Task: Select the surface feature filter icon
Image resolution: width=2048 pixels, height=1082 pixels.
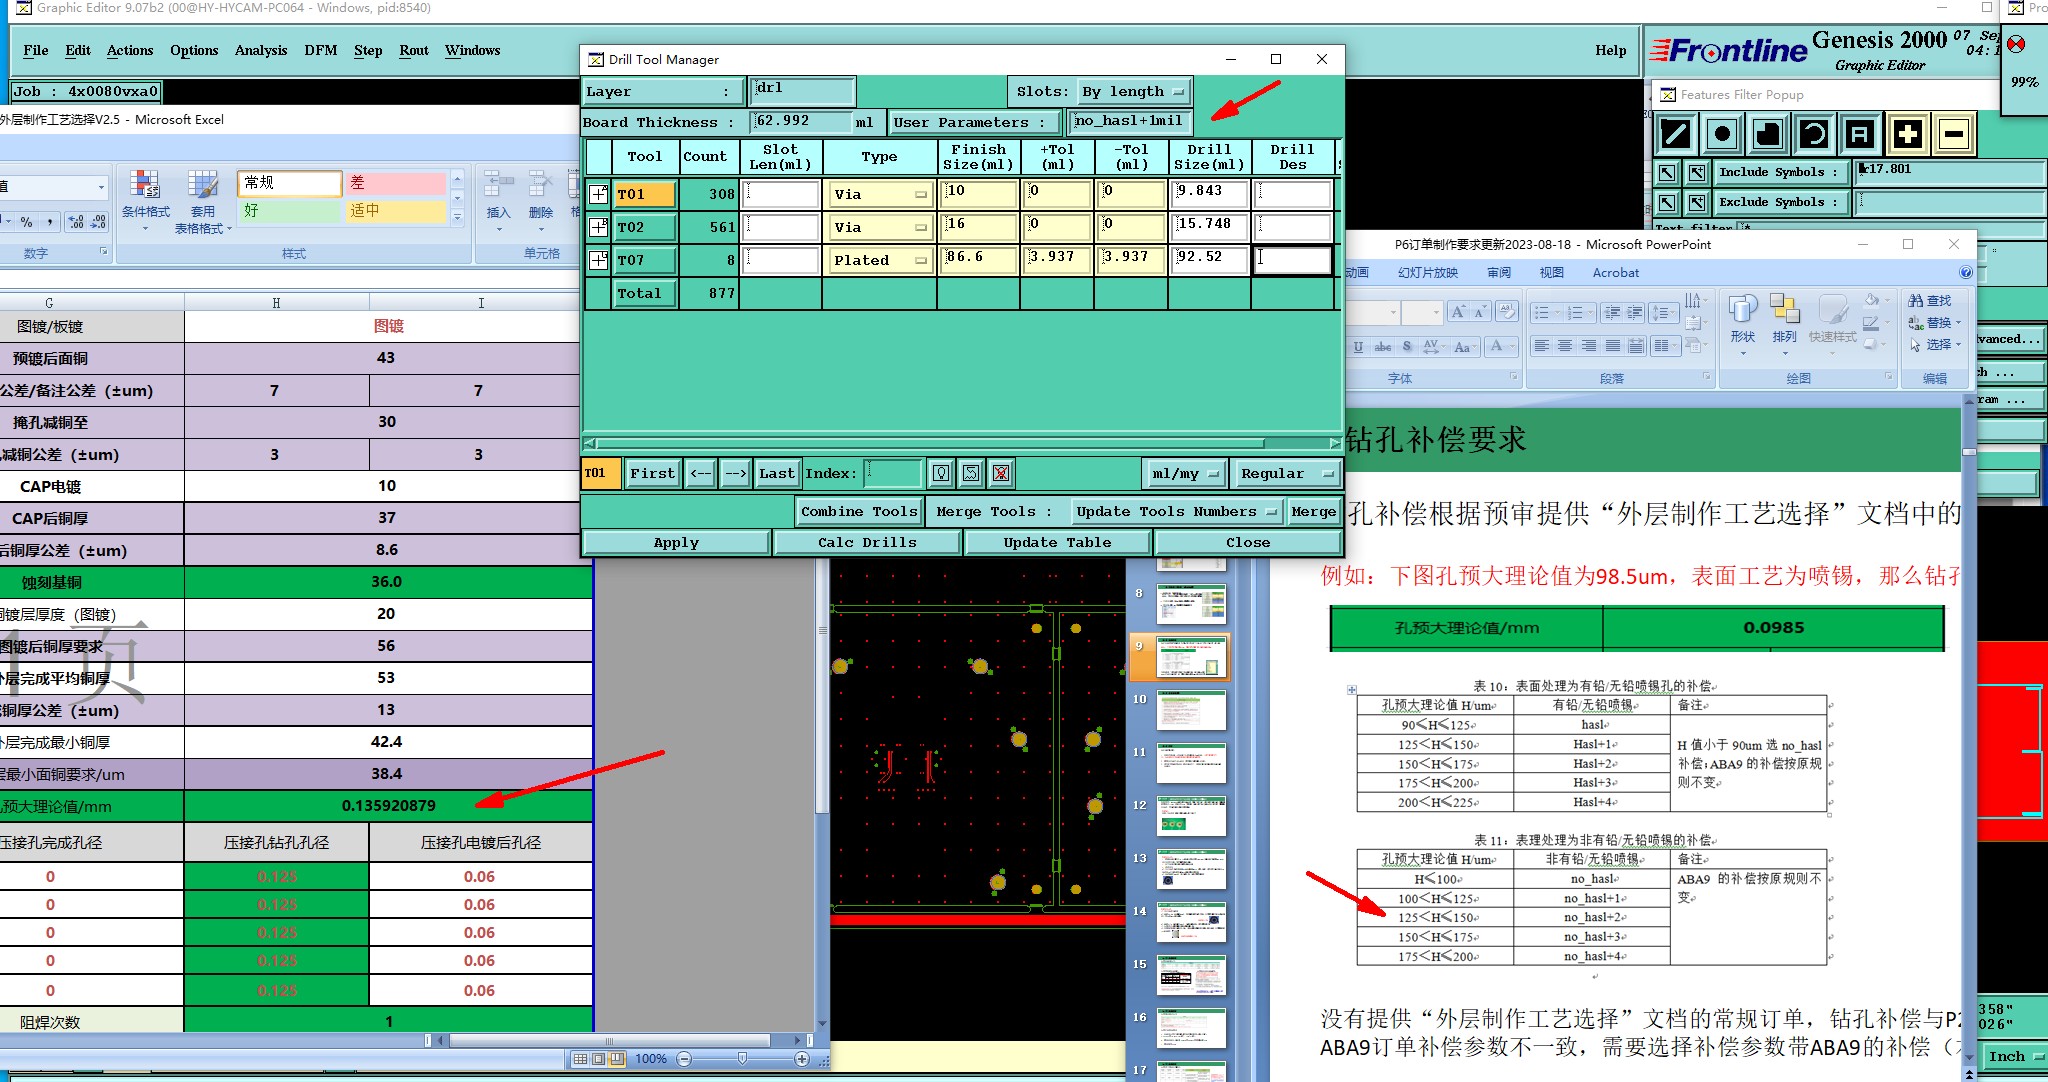Action: click(x=1768, y=133)
